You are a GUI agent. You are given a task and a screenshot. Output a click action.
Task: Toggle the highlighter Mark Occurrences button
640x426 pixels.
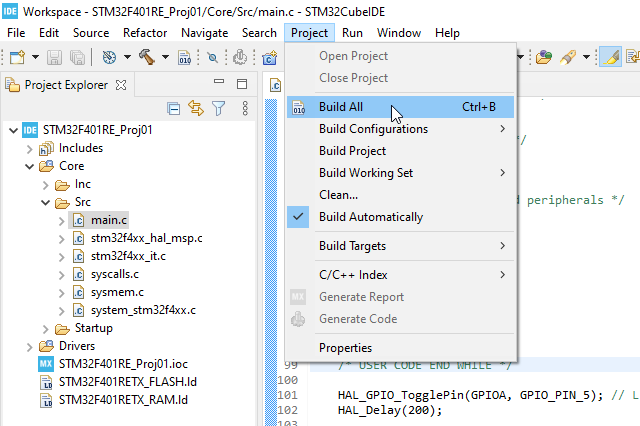tap(609, 57)
